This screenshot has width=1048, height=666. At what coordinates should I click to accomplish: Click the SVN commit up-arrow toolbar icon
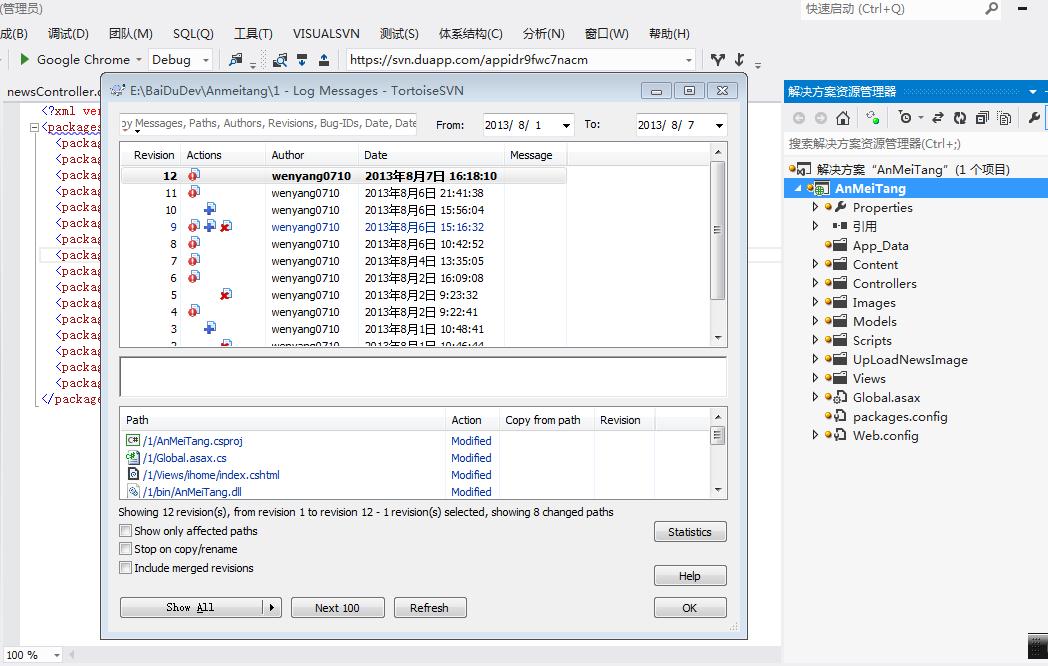(323, 60)
